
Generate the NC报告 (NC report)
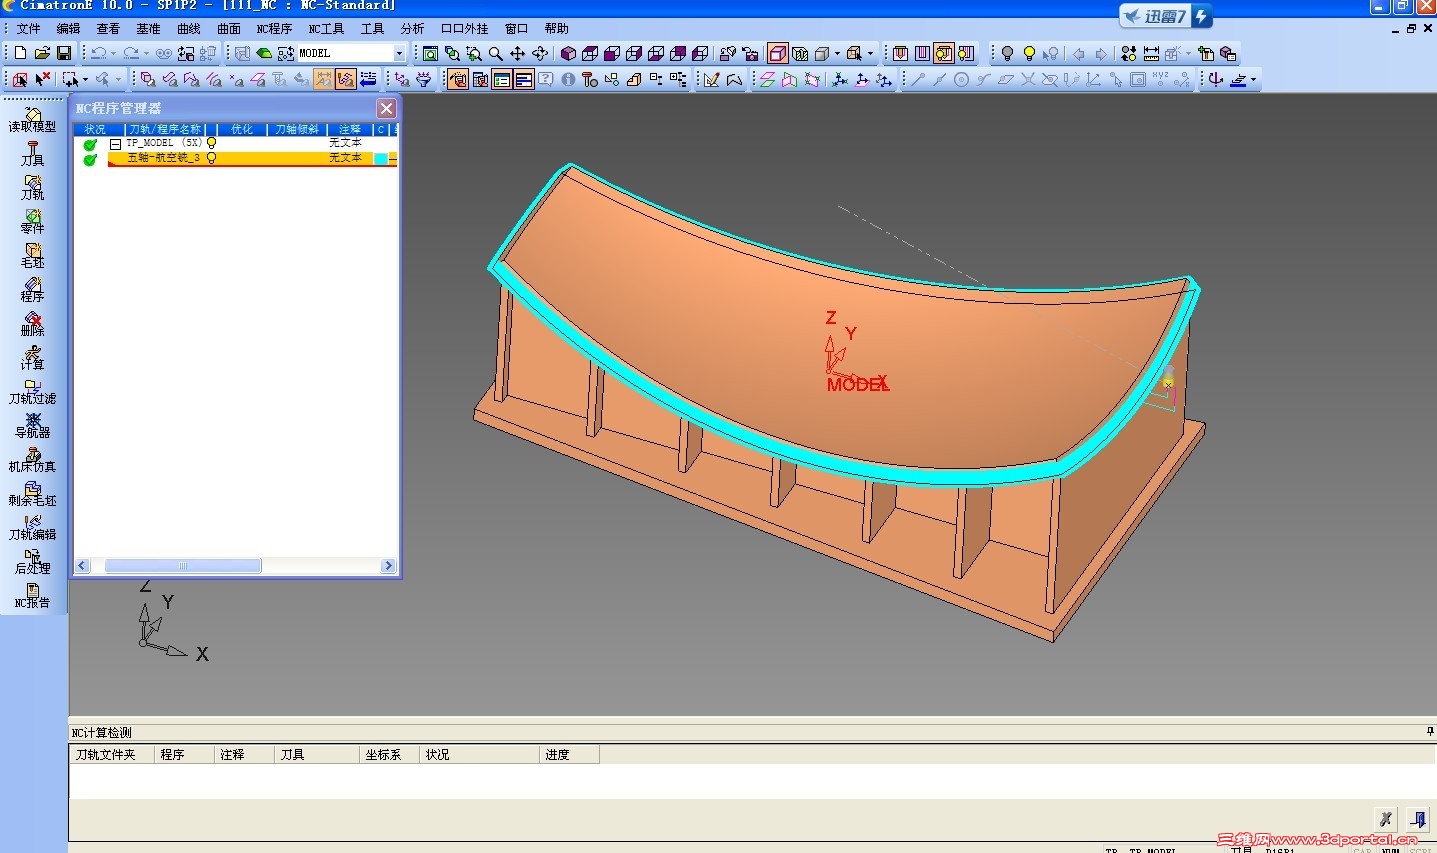(32, 596)
